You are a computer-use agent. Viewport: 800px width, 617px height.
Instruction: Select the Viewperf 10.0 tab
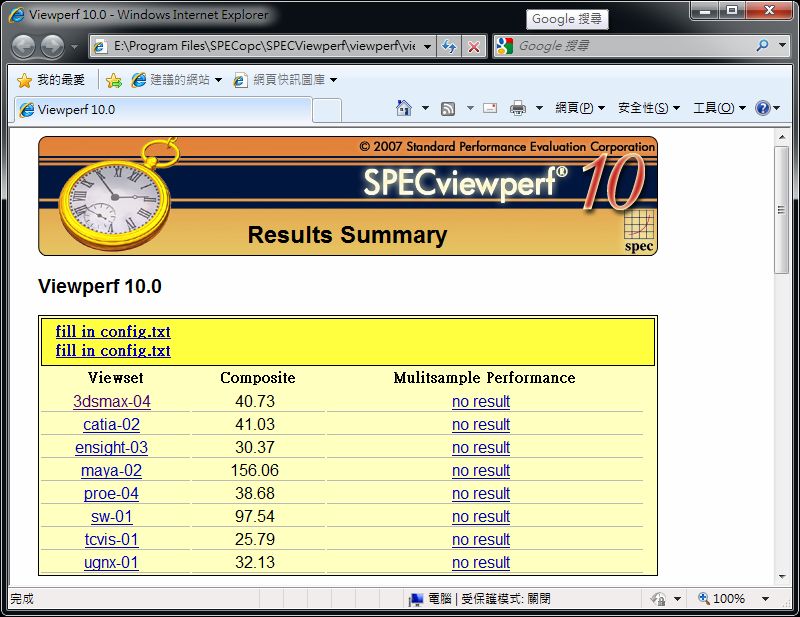click(x=162, y=110)
